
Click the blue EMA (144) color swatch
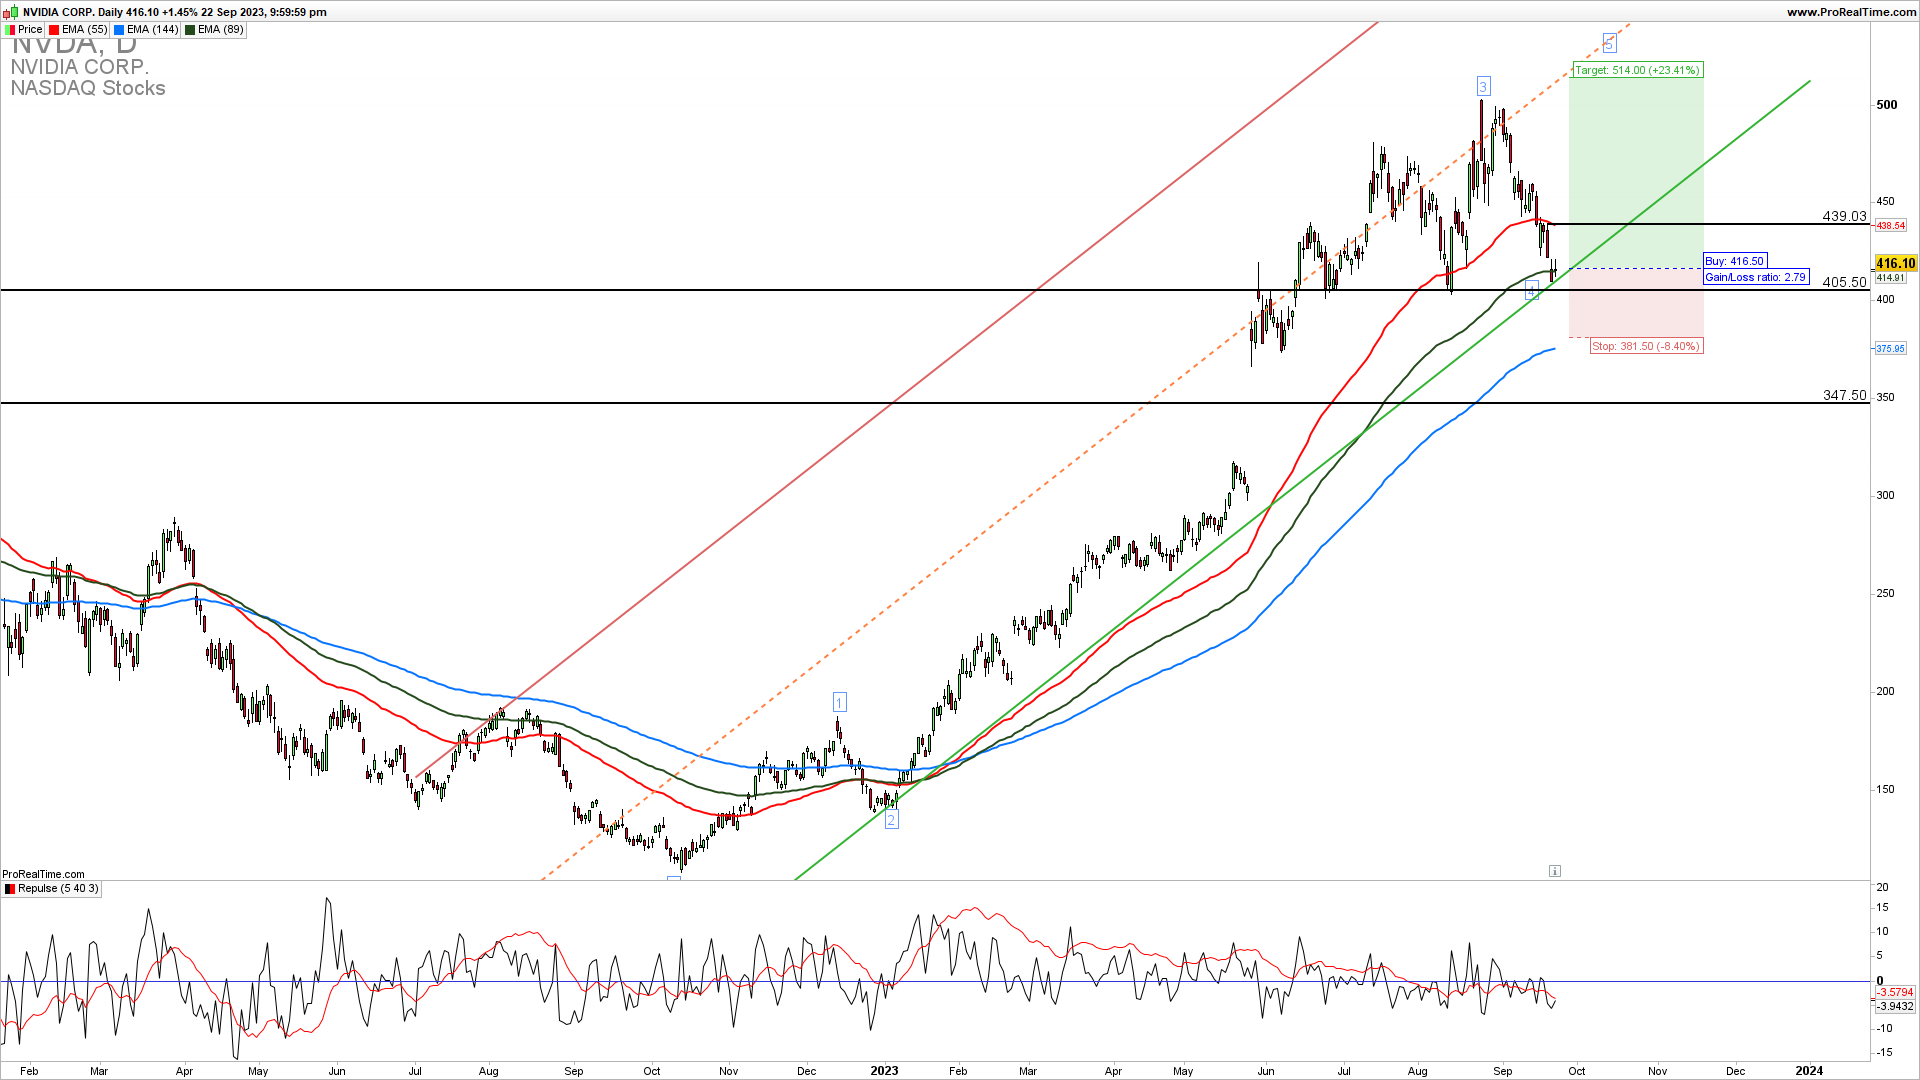click(x=119, y=30)
